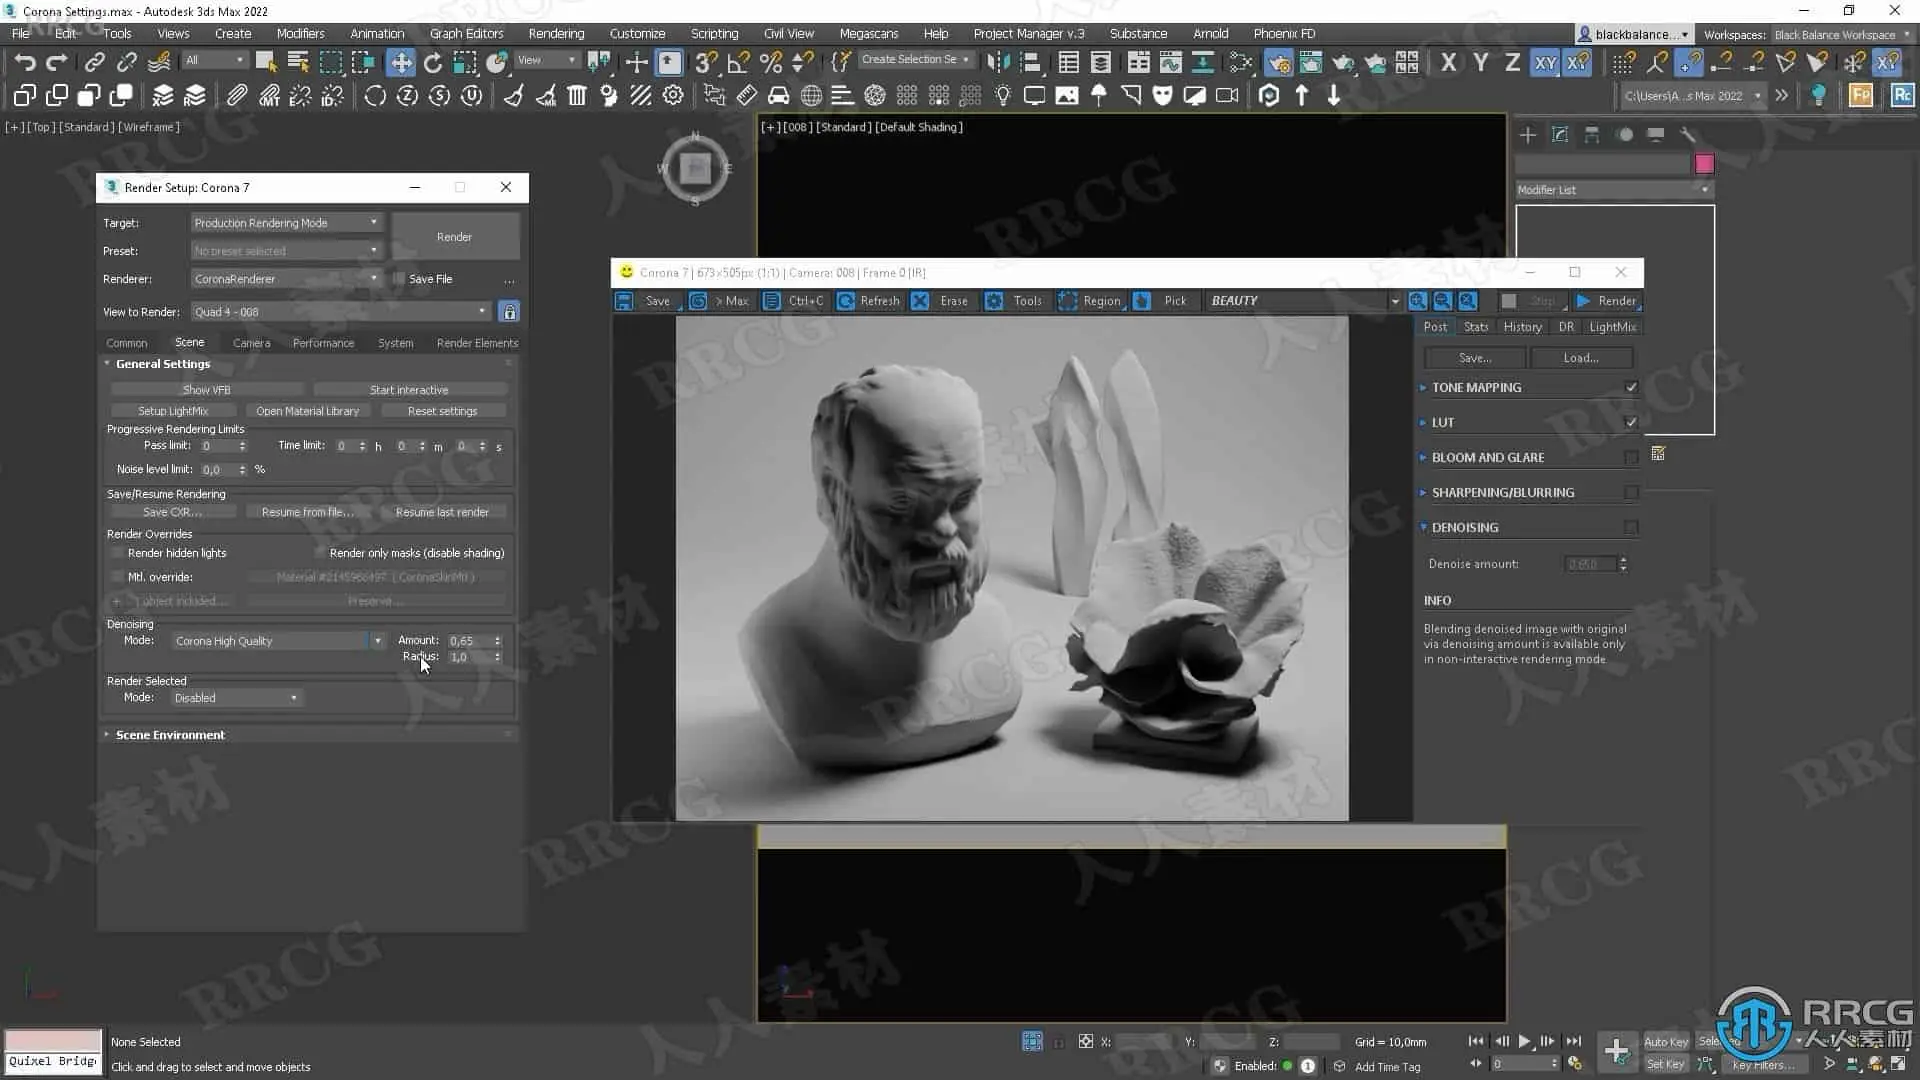The height and width of the screenshot is (1080, 1920).
Task: Enable DENOISING checkbox in VFB
Action: [1631, 528]
